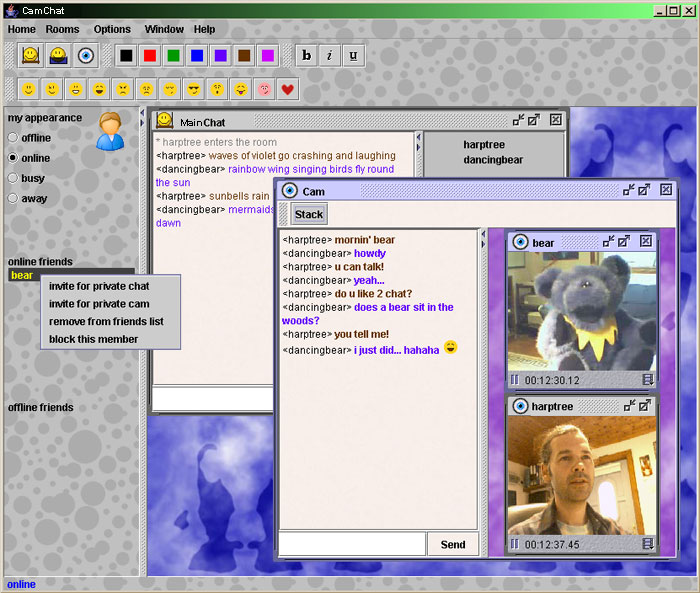Minimize the harptree cam frame
This screenshot has width=700, height=593.
coord(629,405)
